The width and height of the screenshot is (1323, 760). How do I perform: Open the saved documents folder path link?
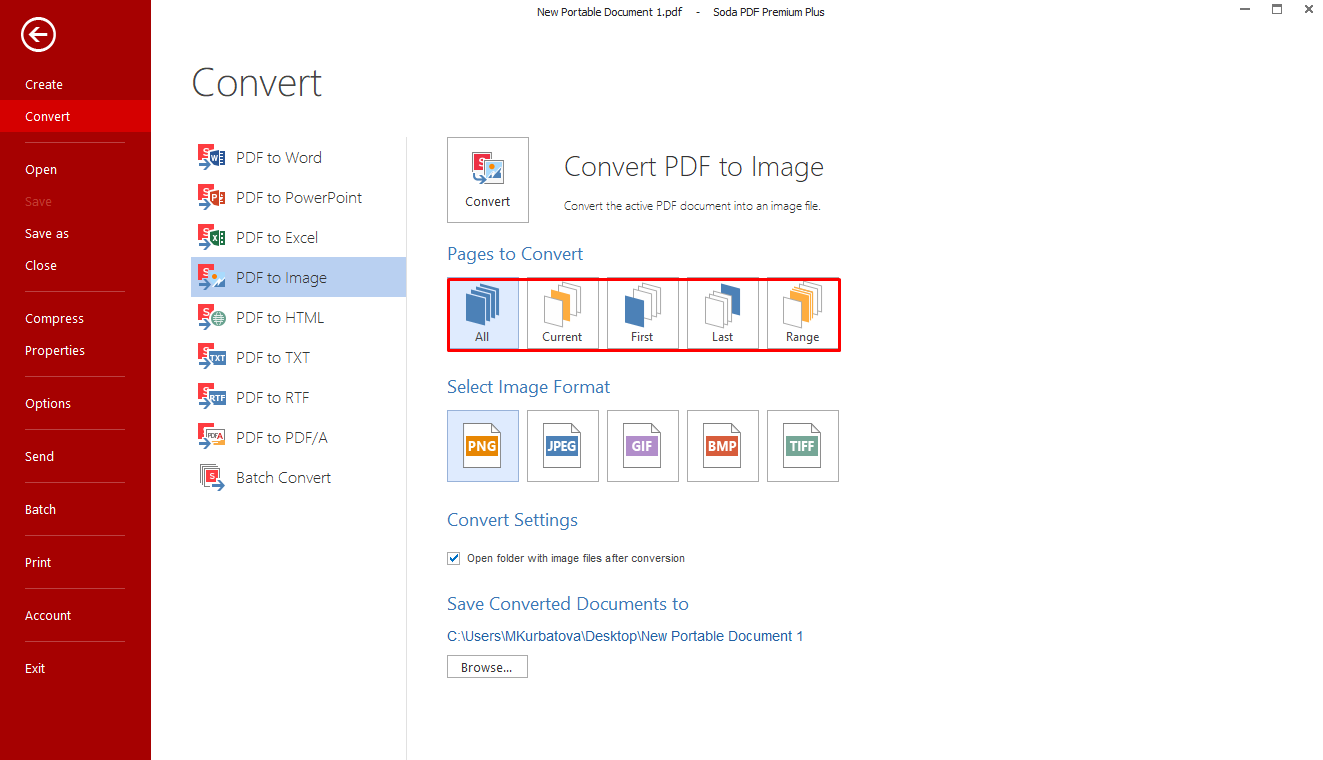click(625, 636)
